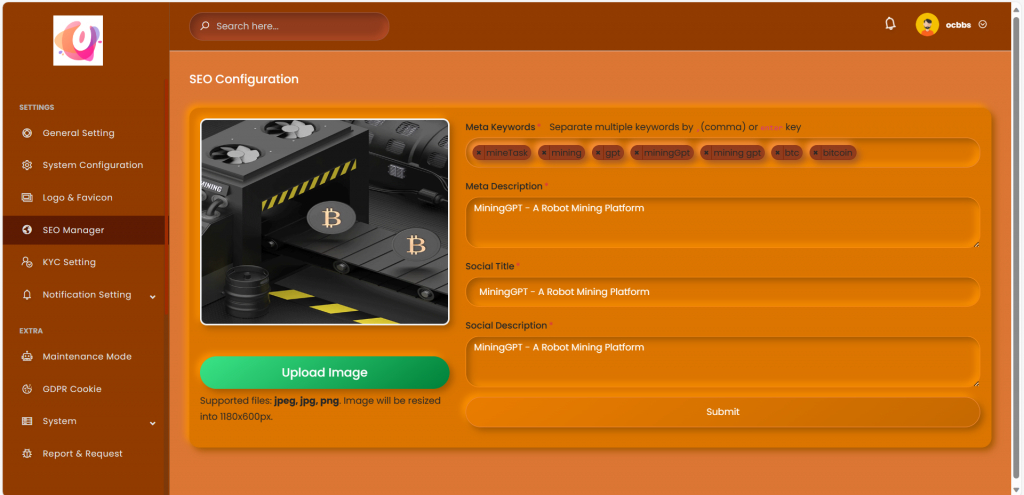Open General Setting page
Screen dimensions: 1024x495
coord(78,133)
